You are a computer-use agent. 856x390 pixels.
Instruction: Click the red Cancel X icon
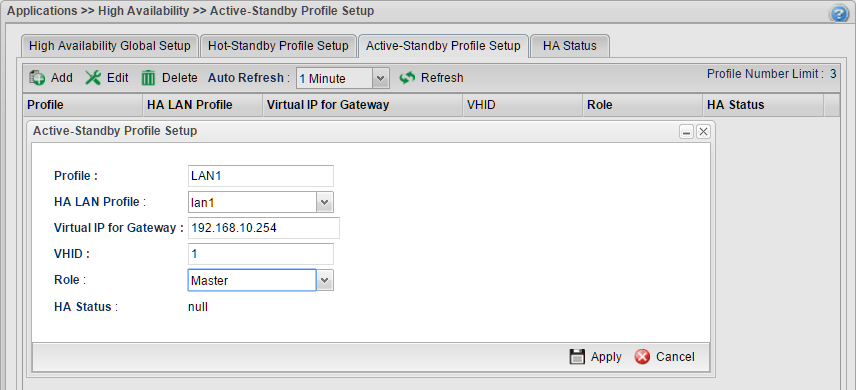click(643, 357)
